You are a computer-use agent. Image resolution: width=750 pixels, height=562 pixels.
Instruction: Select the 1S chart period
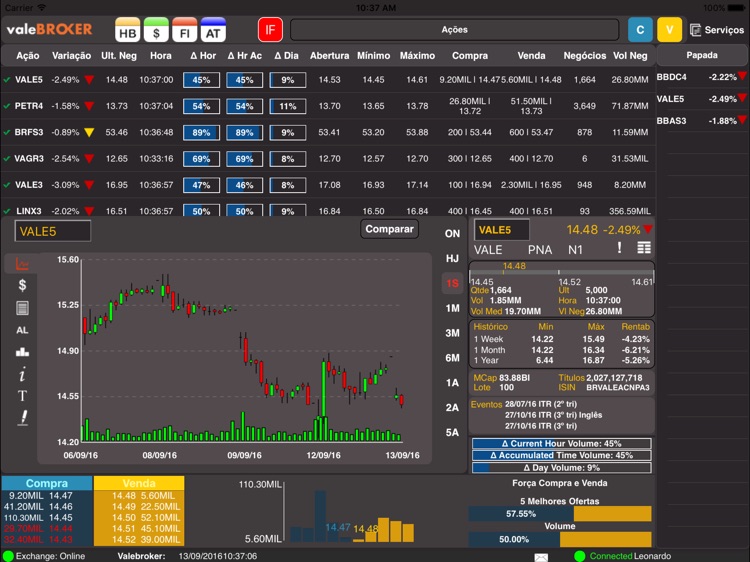[x=452, y=283]
